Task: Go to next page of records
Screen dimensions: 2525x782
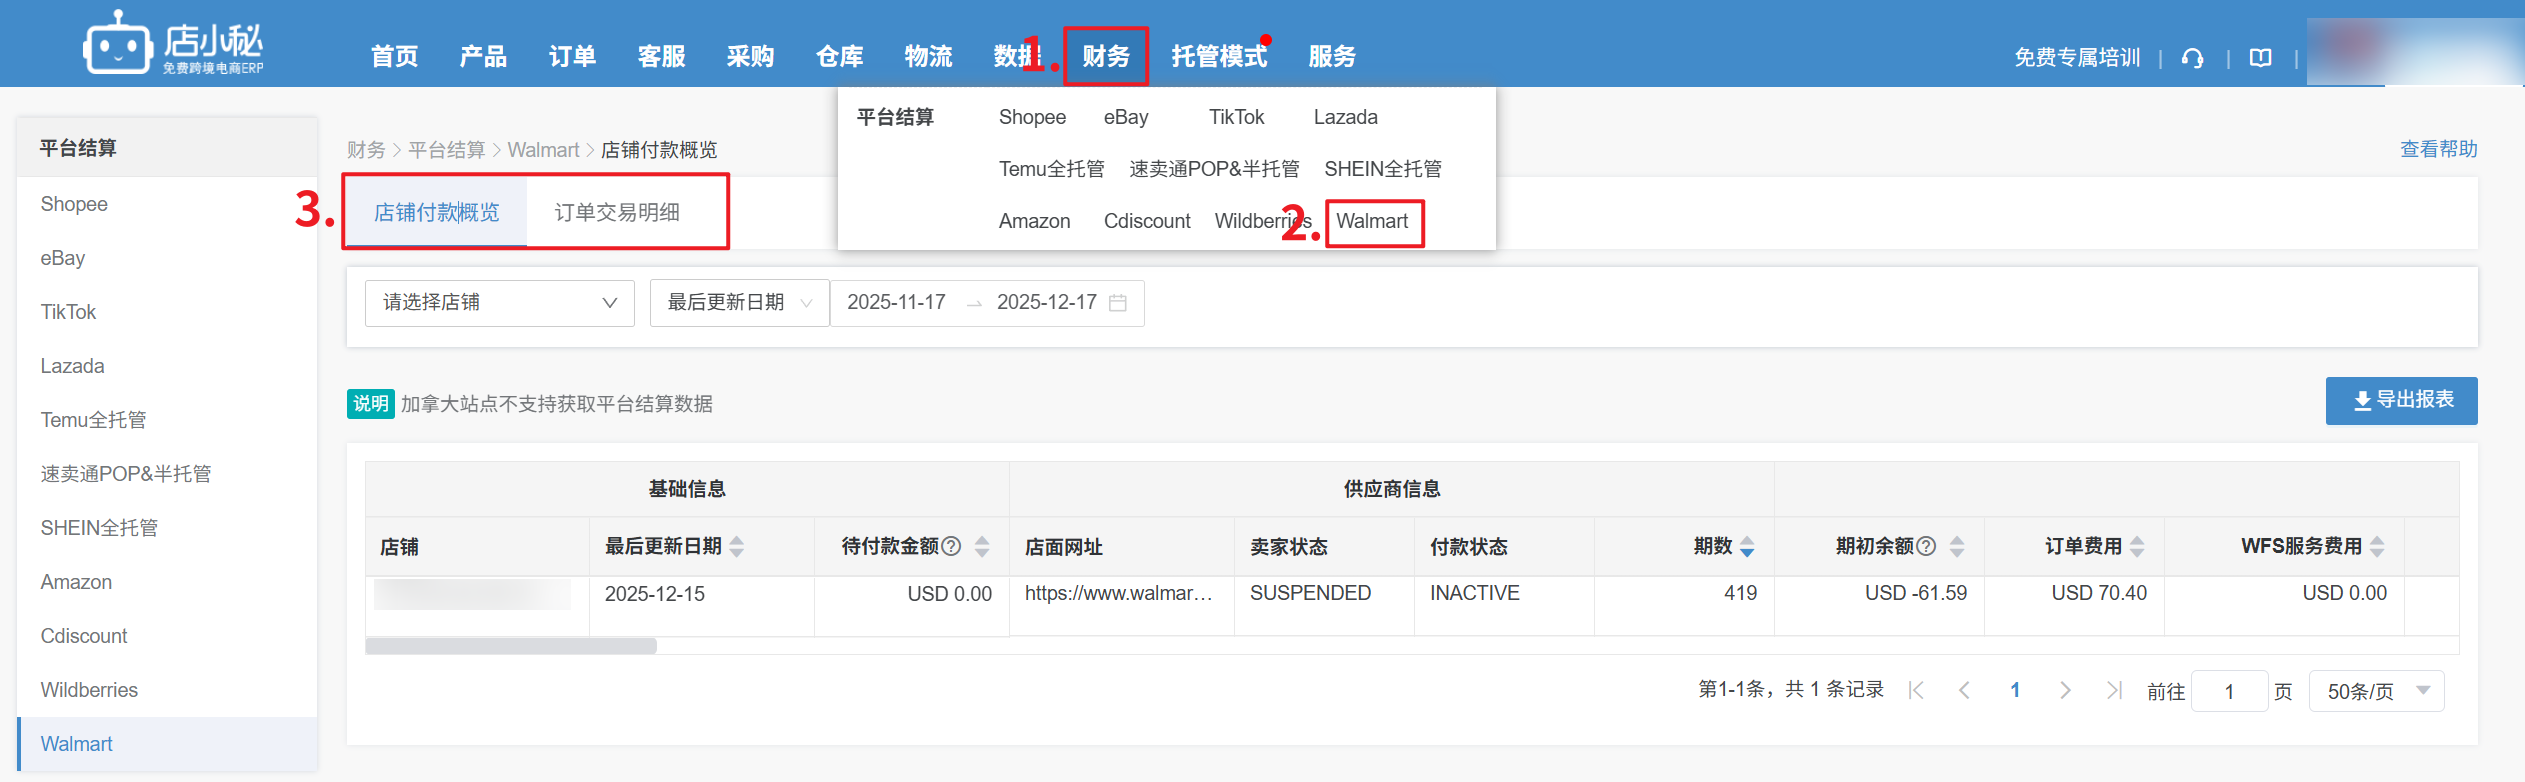Action: pos(2065,690)
